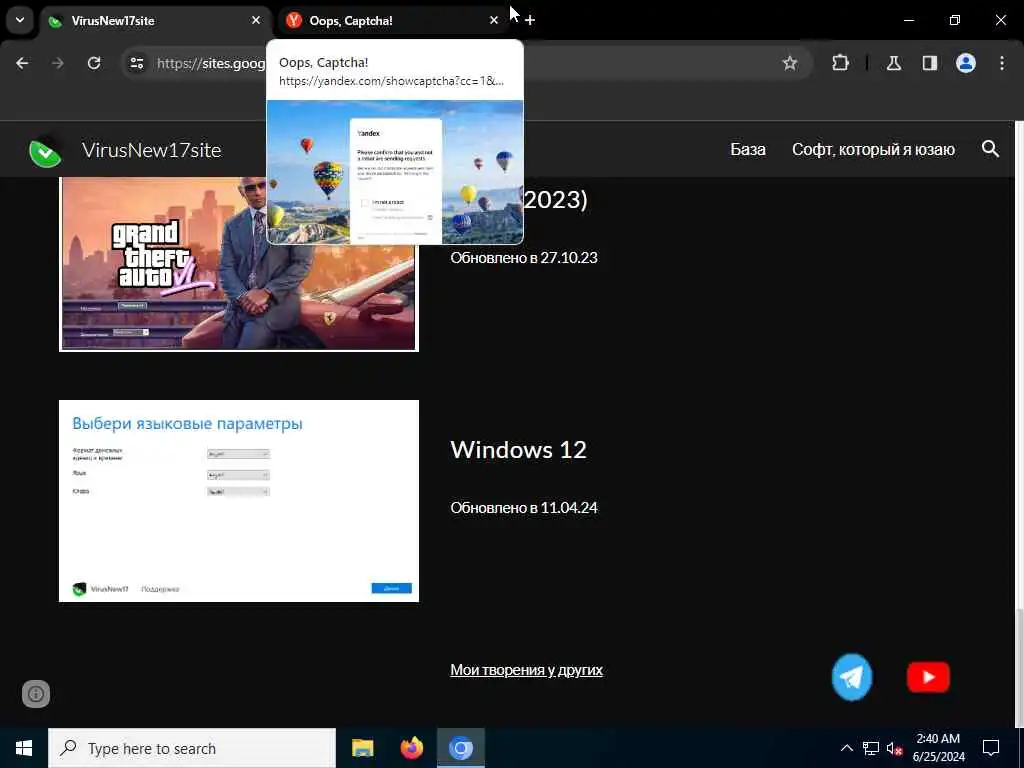
Task: Go back to previous page
Action: tap(22, 63)
